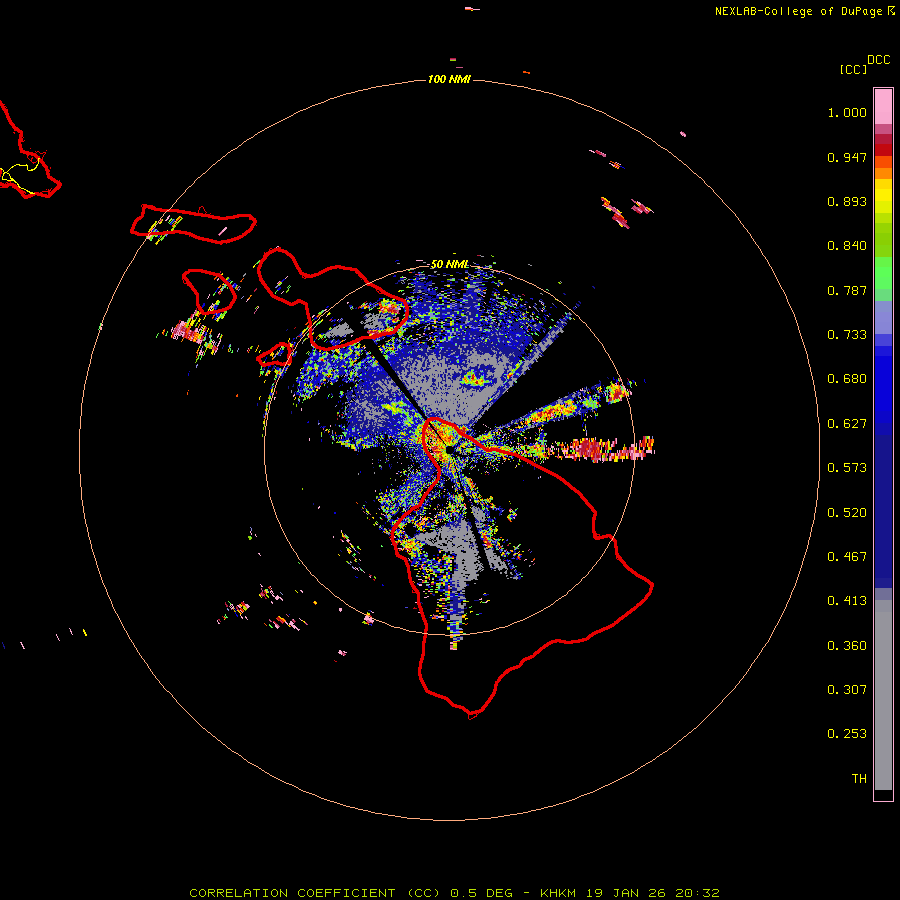The image size is (900, 900).
Task: Click the 50 NMI range ring label
Action: pyautogui.click(x=449, y=264)
